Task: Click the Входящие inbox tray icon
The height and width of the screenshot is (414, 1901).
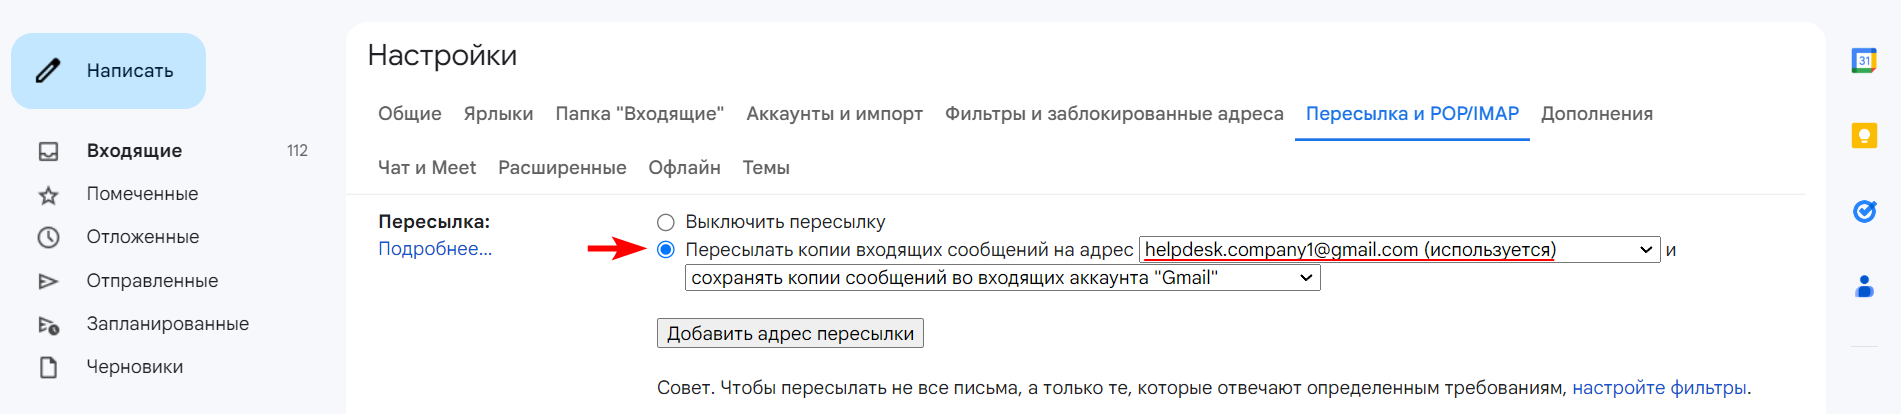Action: (x=48, y=151)
